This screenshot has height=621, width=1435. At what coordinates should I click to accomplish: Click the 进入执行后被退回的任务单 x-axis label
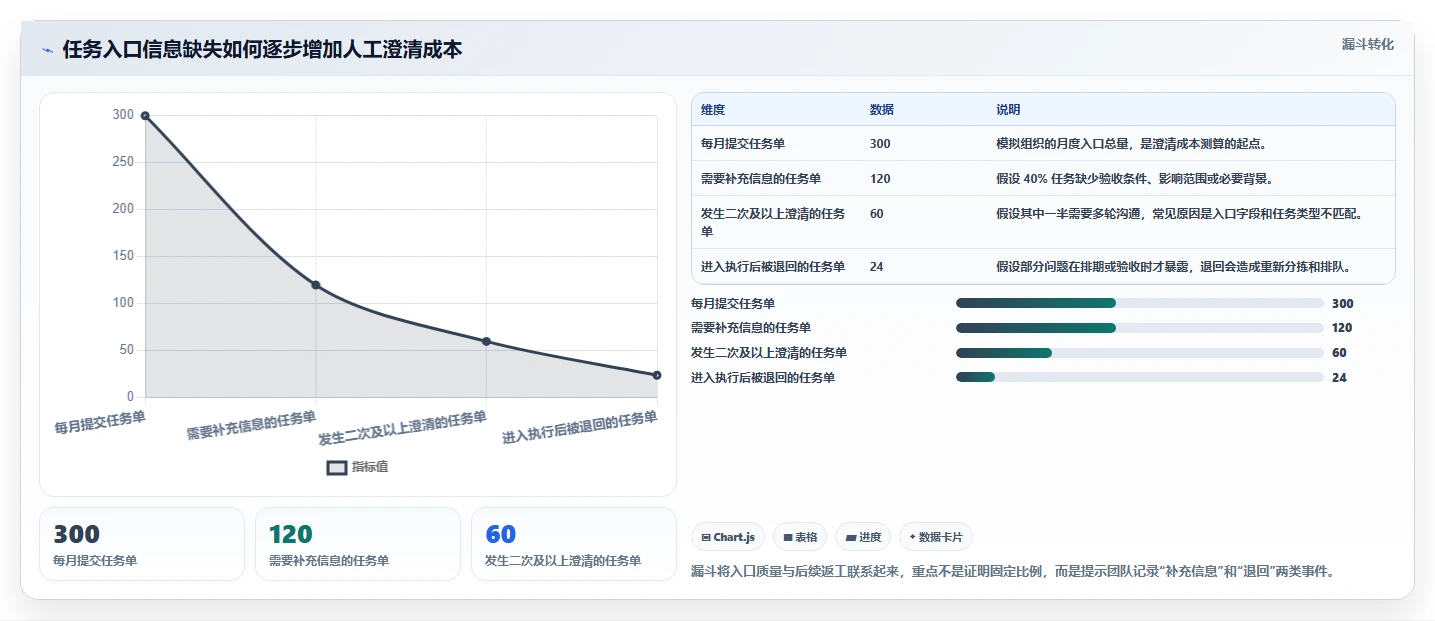pos(580,427)
